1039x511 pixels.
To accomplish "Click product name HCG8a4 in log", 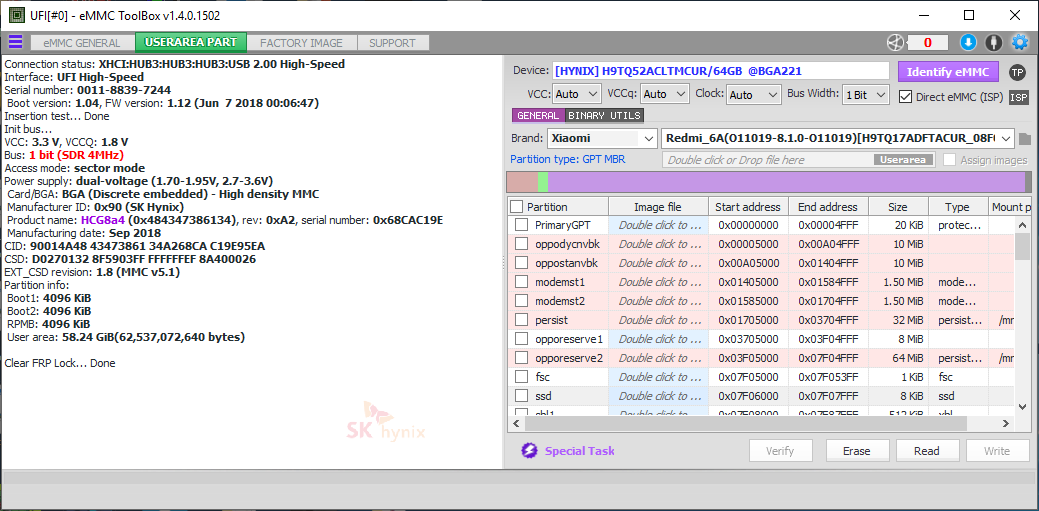I will coord(103,219).
